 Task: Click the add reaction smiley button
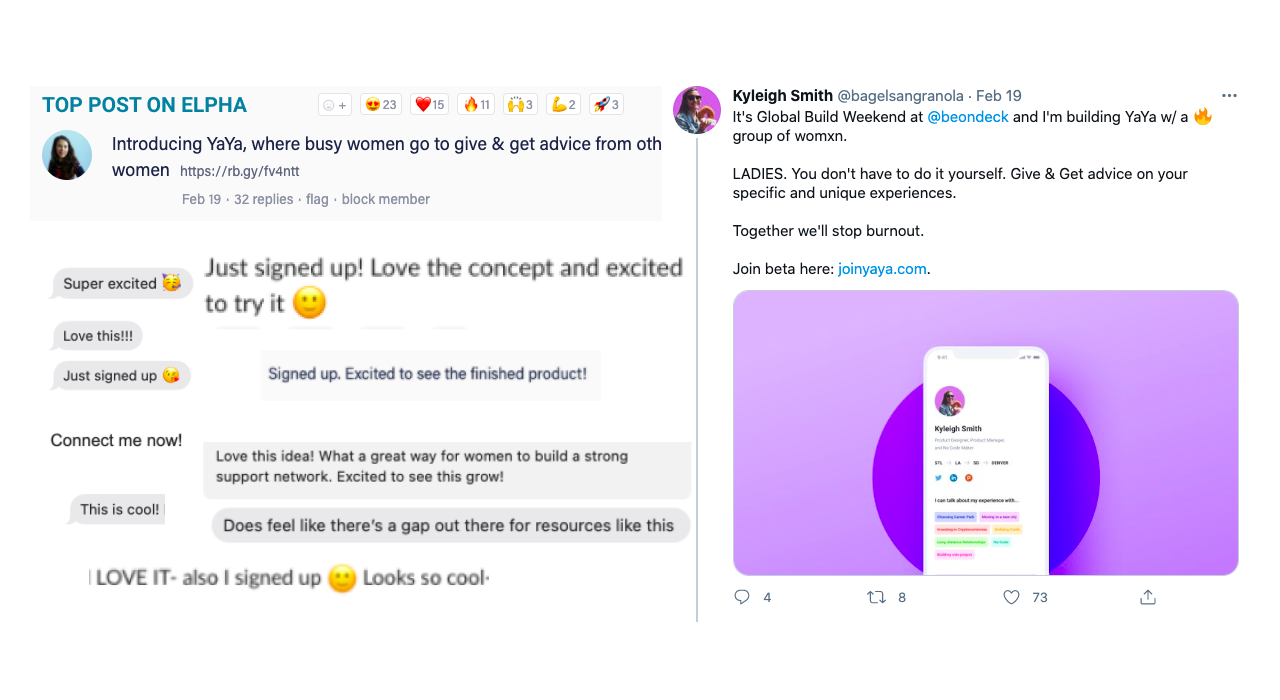[x=335, y=104]
